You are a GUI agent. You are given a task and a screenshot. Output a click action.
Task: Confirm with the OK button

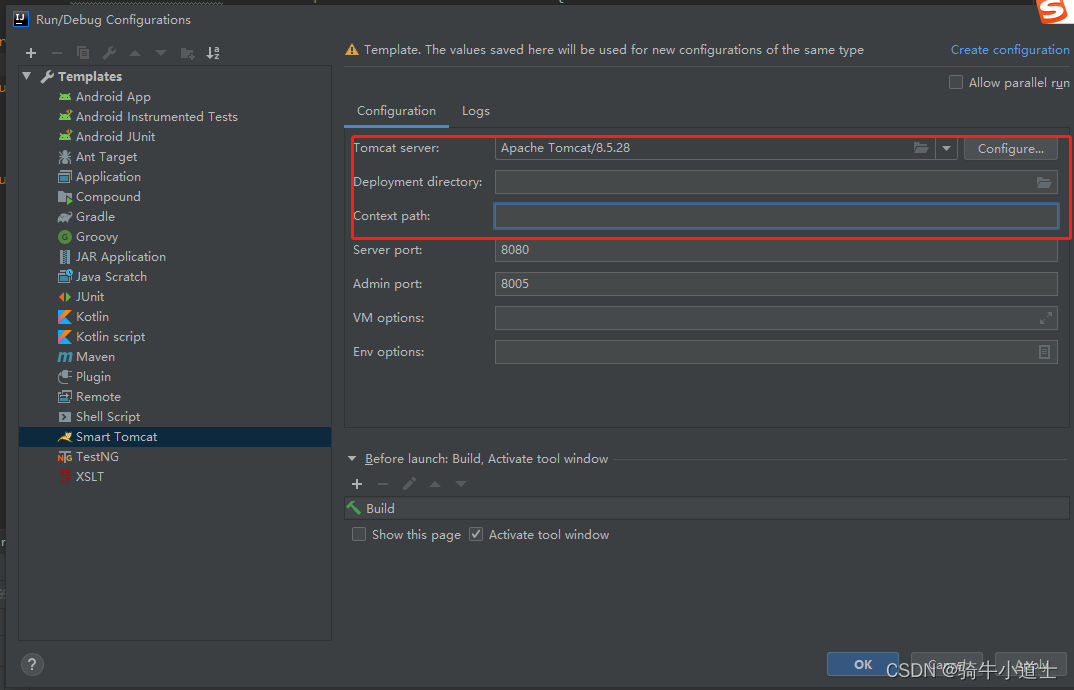[862, 664]
